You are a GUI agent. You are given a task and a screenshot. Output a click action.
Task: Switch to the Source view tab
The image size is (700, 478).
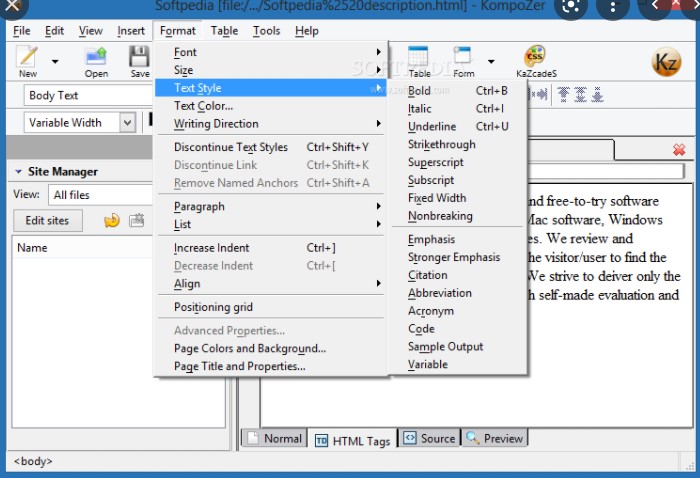pyautogui.click(x=429, y=438)
